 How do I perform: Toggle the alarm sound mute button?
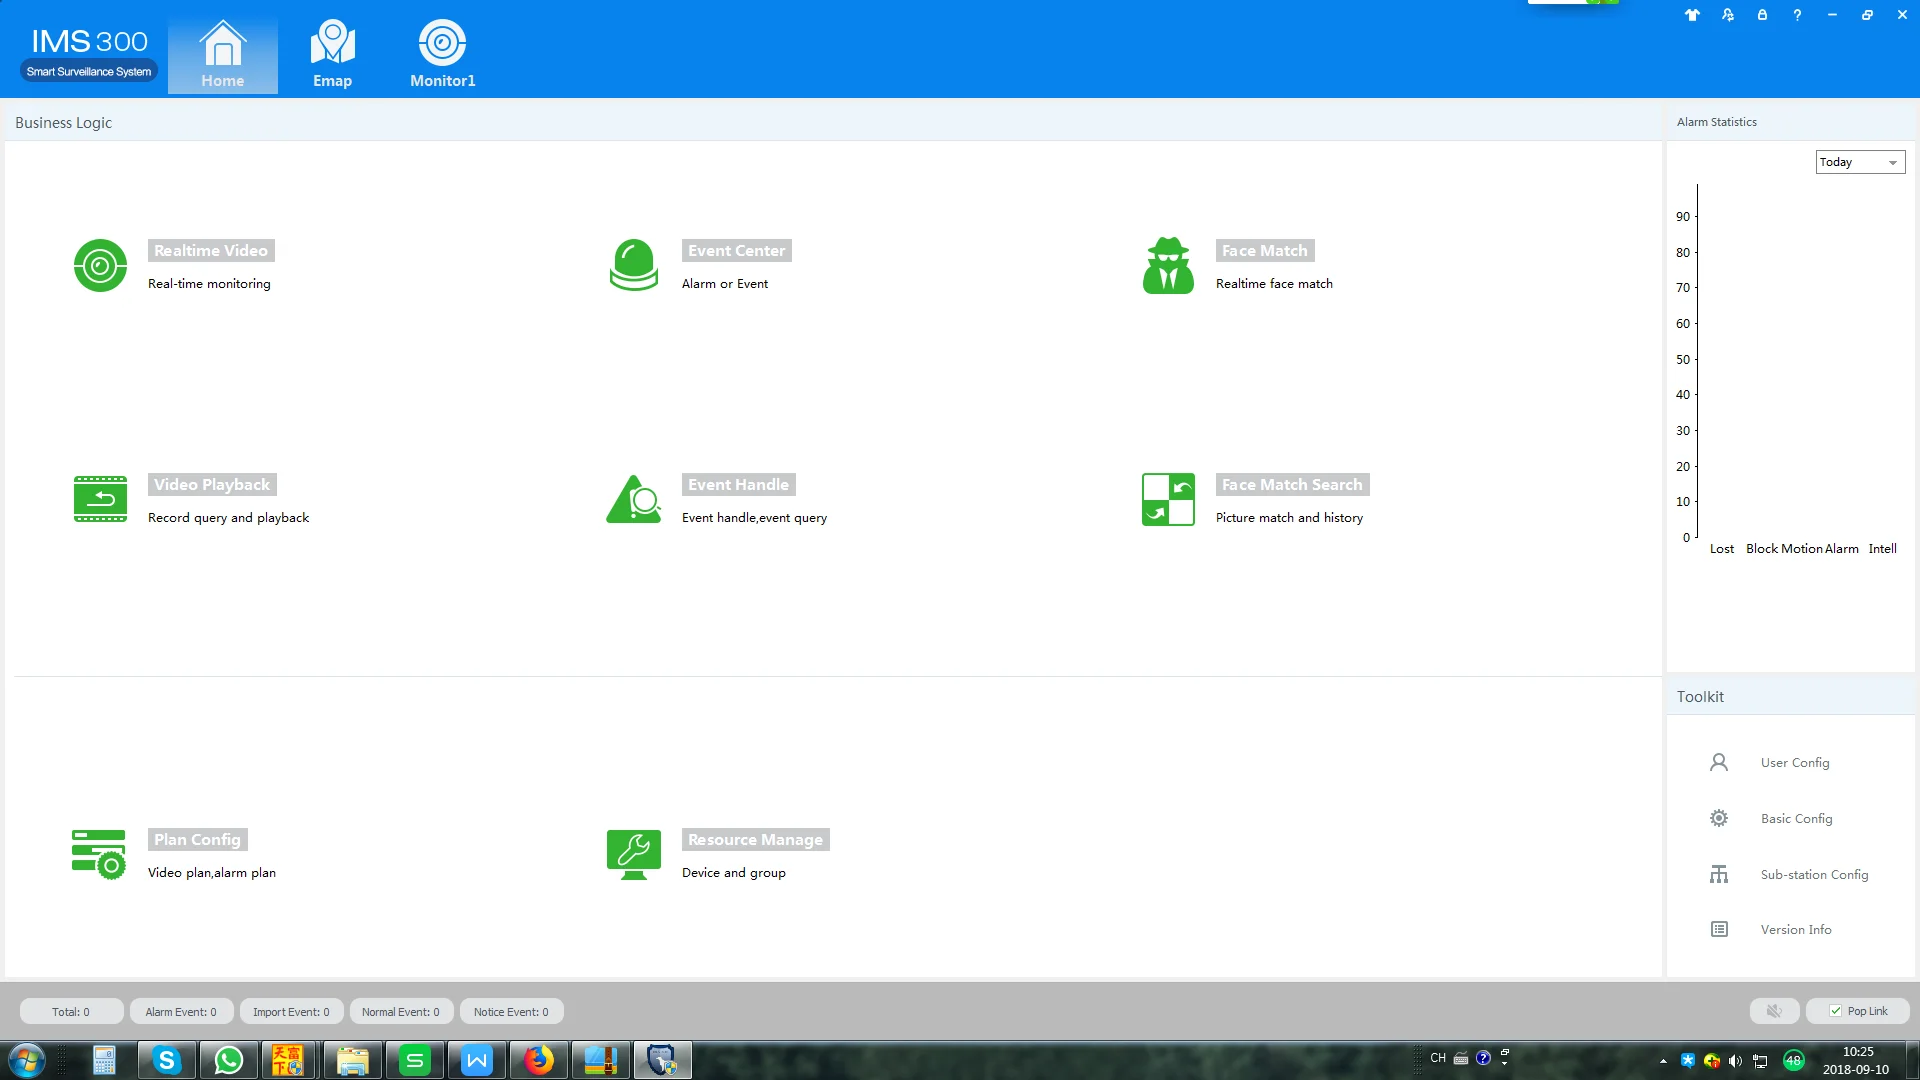coord(1774,1011)
